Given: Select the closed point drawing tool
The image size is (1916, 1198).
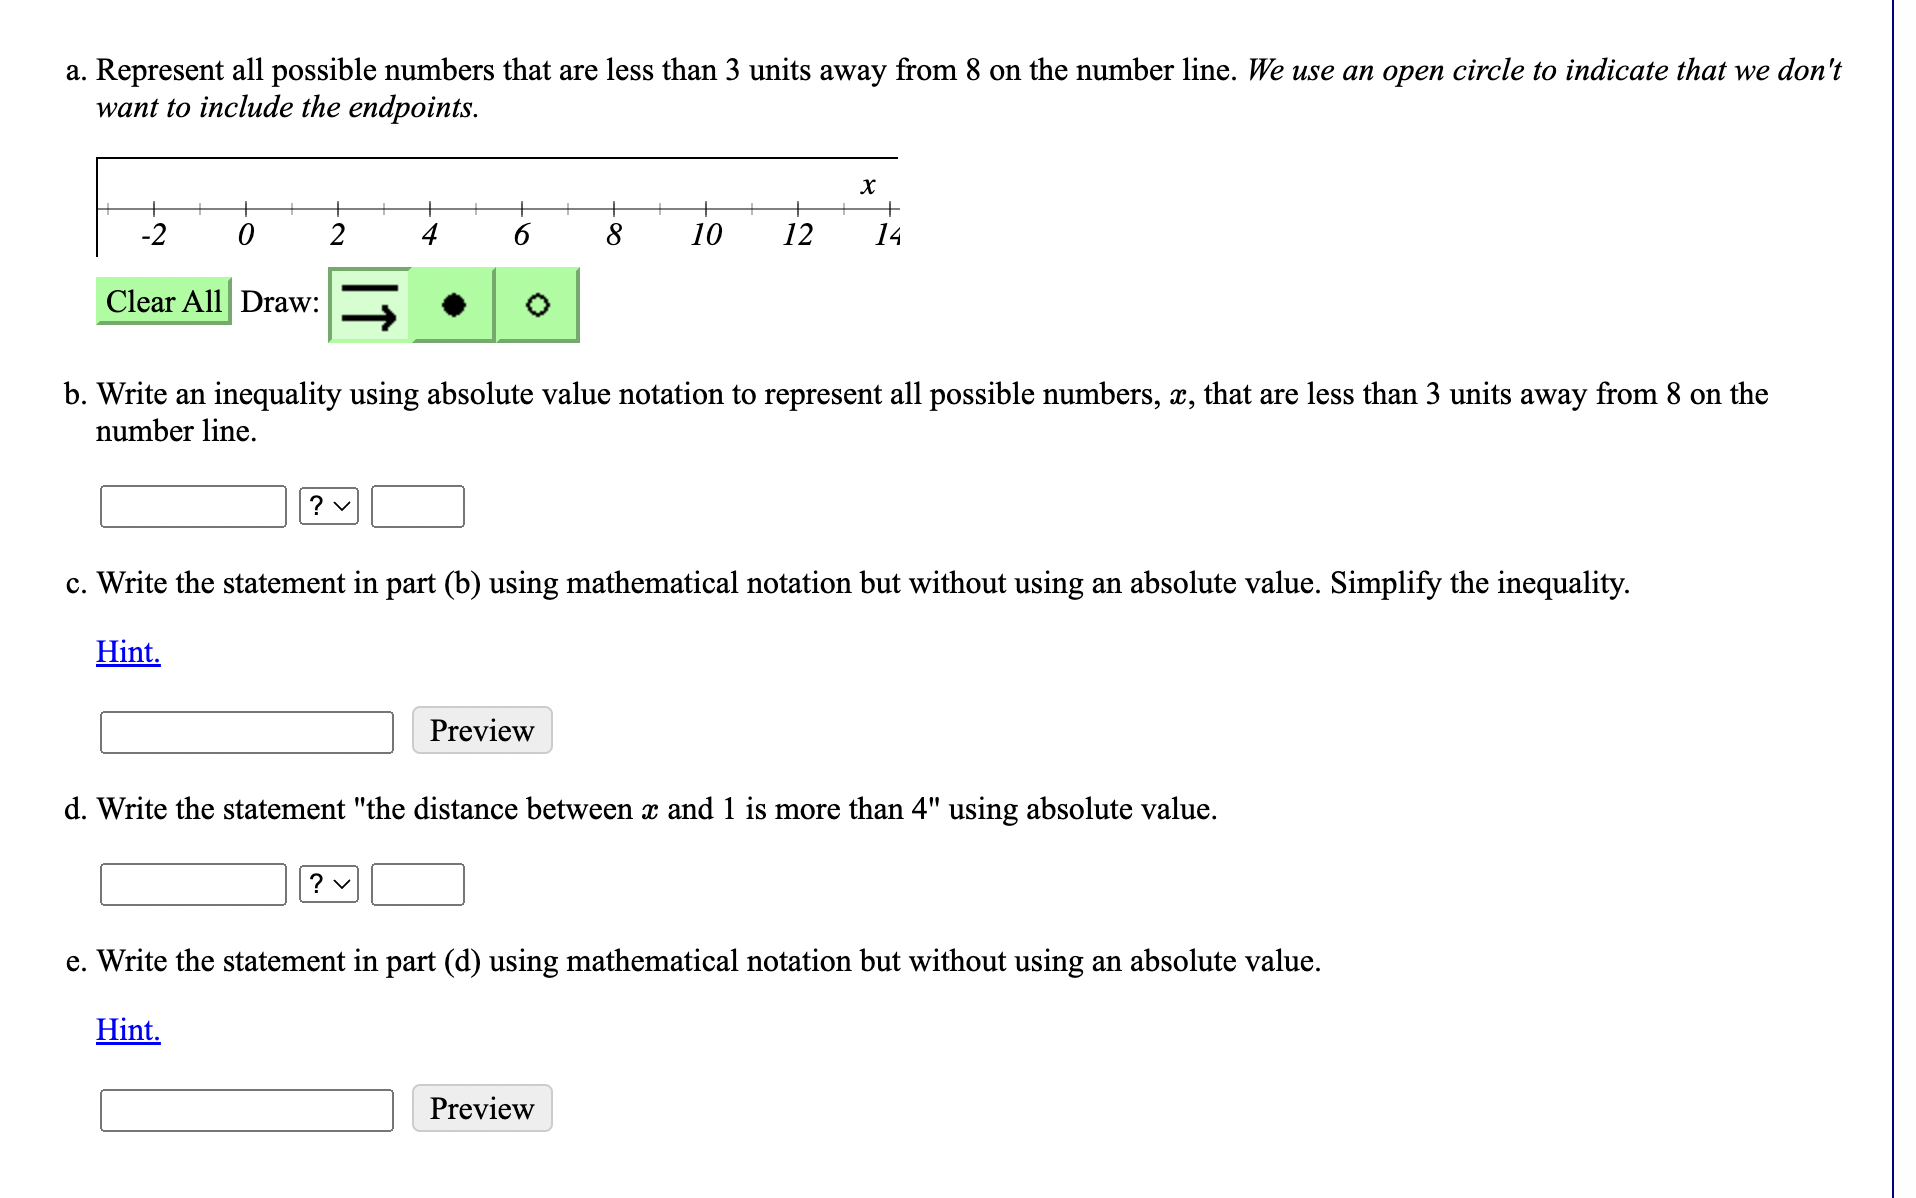Looking at the screenshot, I should coord(452,307).
